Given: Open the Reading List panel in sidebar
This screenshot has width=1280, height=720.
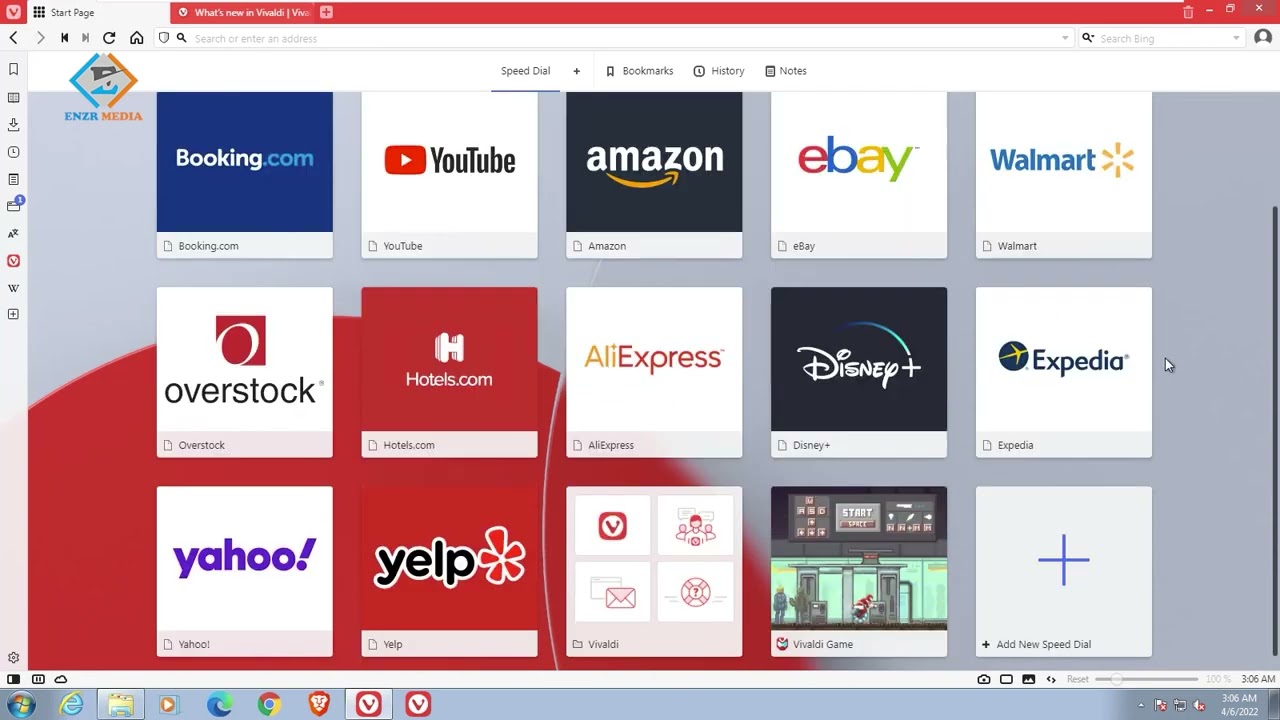Looking at the screenshot, I should coord(13,98).
